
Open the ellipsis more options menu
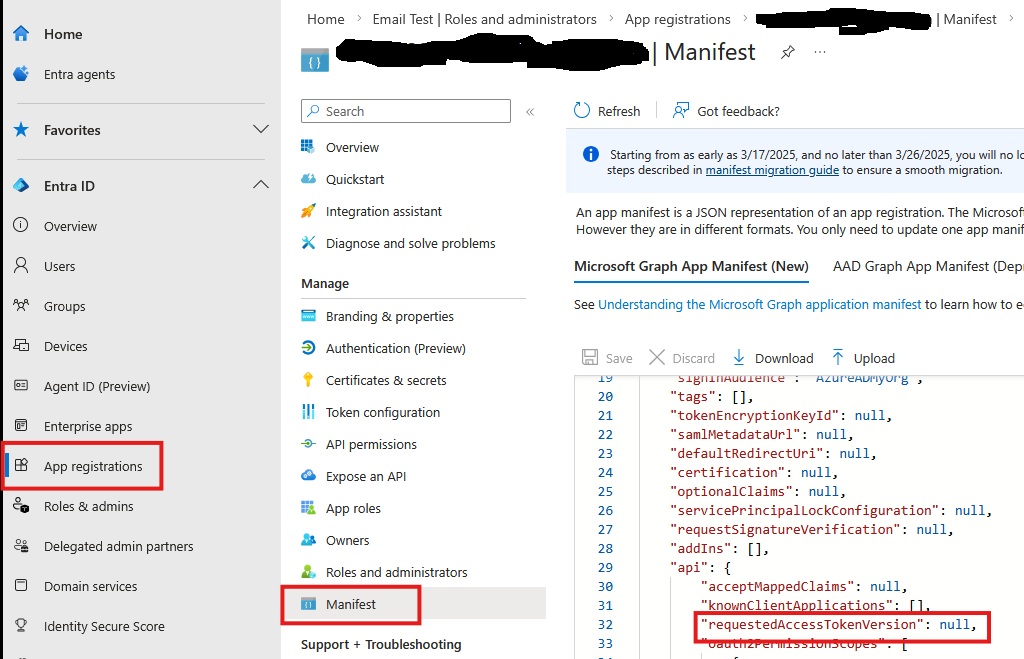820,52
